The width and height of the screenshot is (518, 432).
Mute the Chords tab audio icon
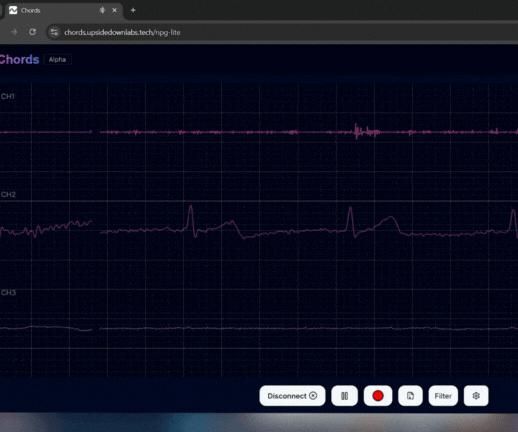click(102, 10)
